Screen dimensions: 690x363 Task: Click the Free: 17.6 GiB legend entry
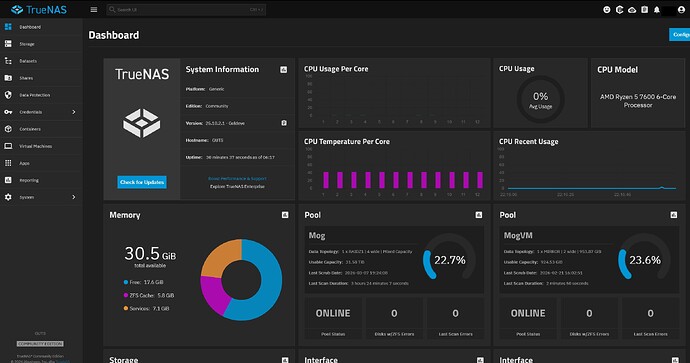click(143, 282)
